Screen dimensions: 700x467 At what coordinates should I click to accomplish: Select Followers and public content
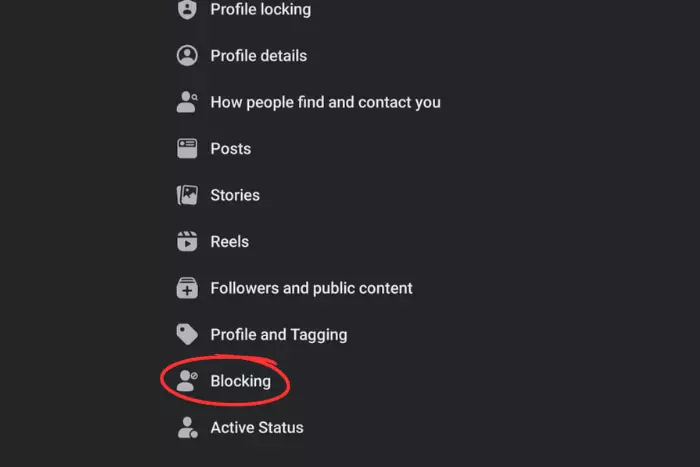(311, 288)
